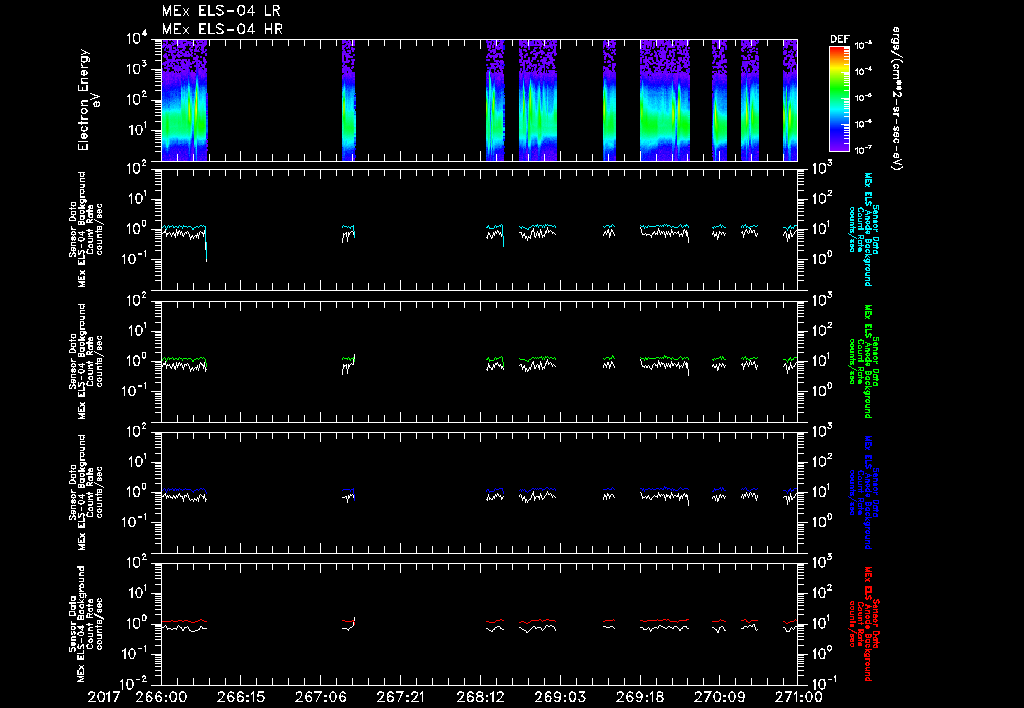Select the "Electron Energy eV" axis label
Viewport: 1024px width, 708px height.
[x=88, y=100]
